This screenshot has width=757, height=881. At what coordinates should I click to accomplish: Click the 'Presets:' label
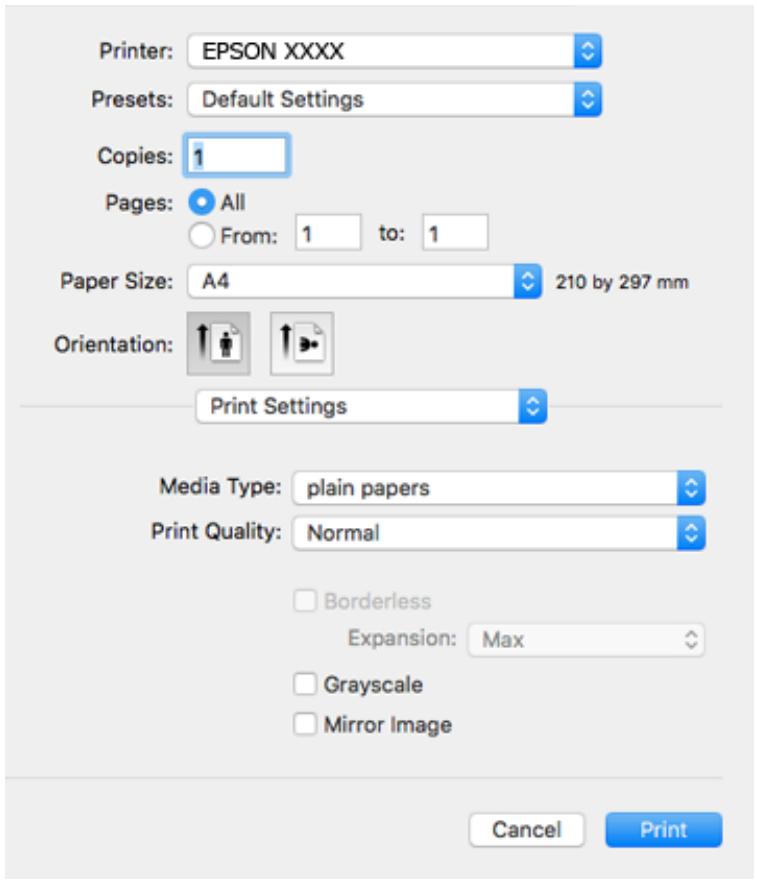pos(132,99)
